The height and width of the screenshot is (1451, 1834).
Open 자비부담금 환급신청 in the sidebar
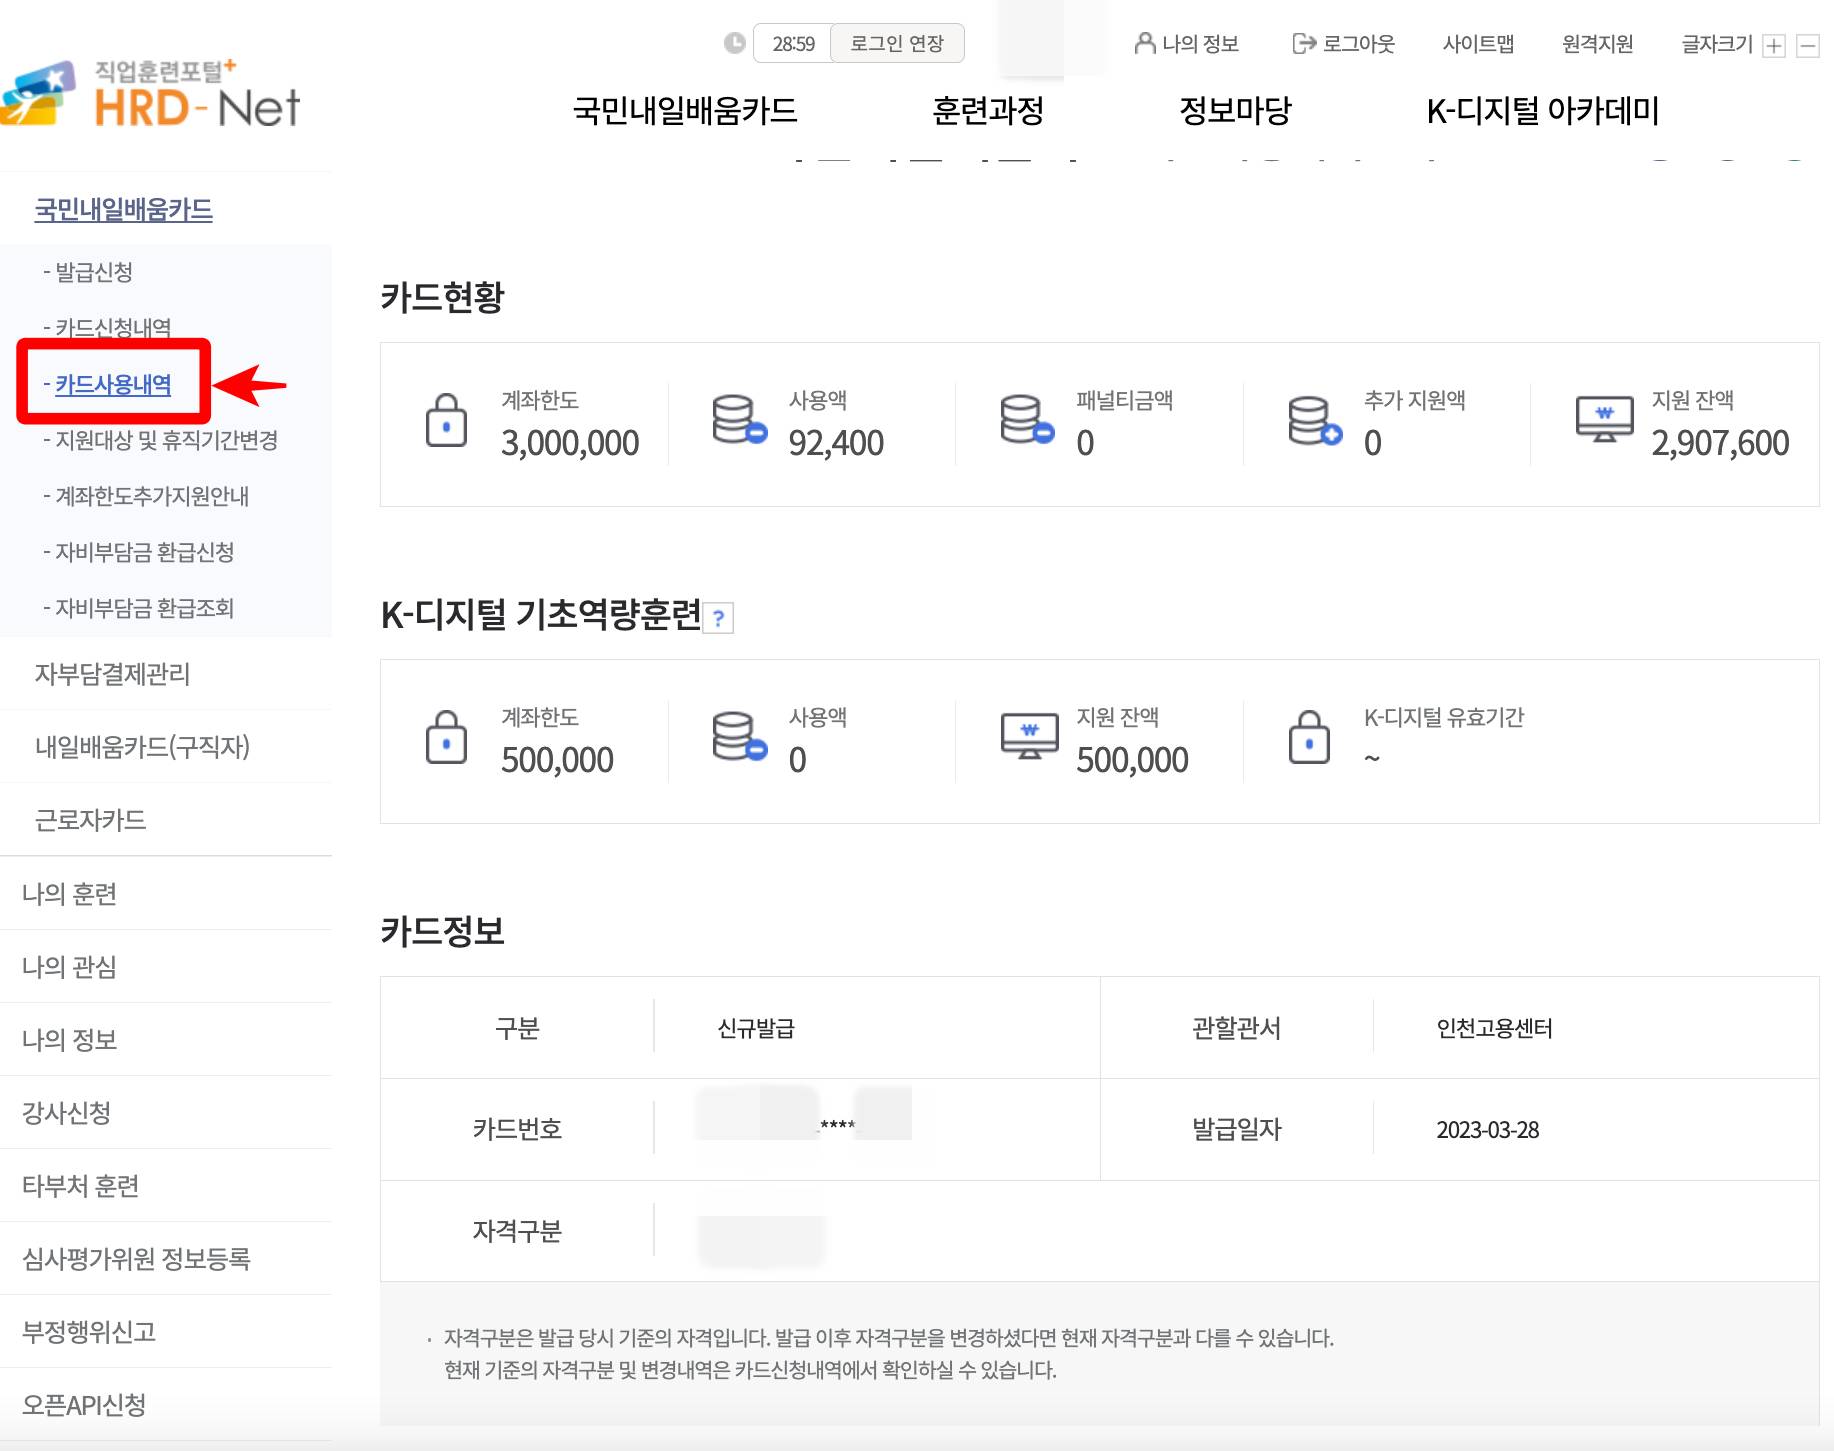tap(138, 552)
